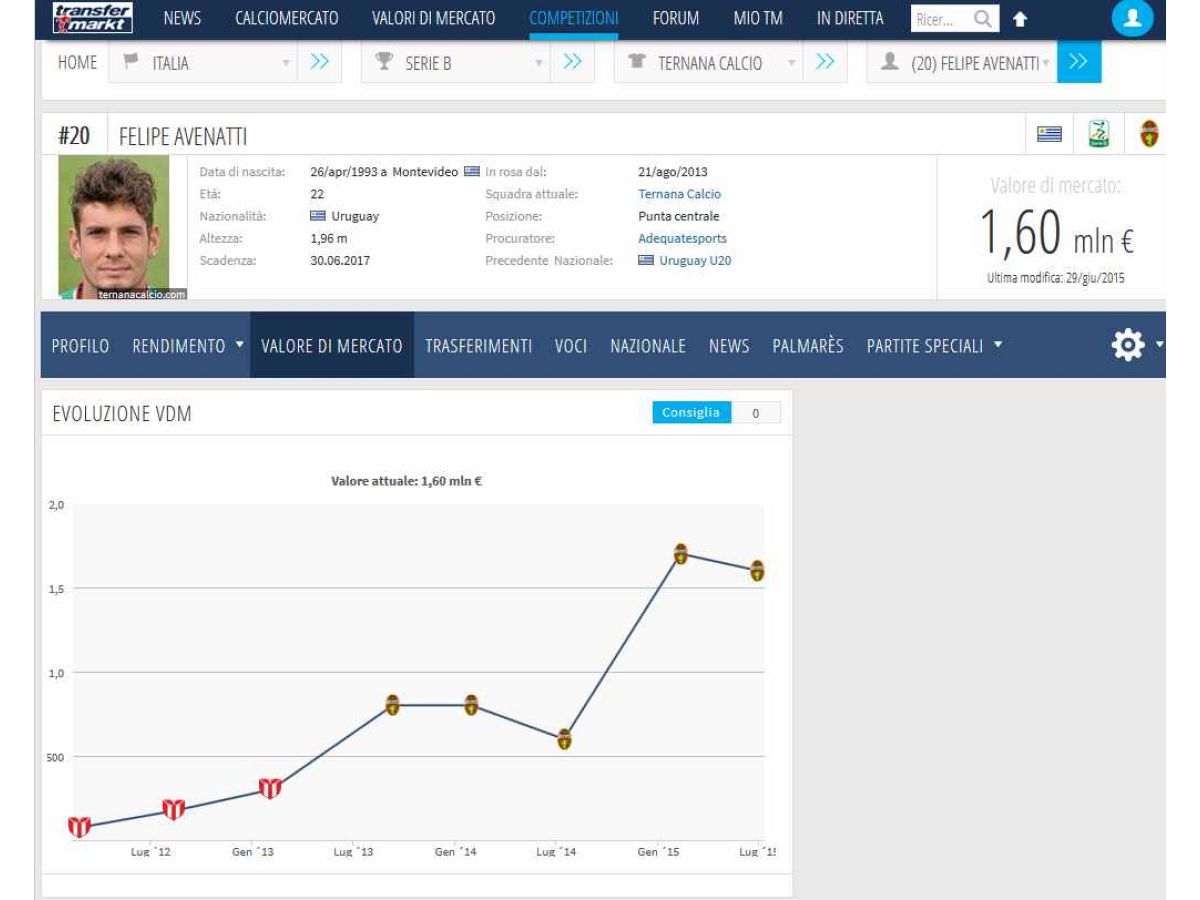Click the search magnifier icon
Viewport: 1200px width, 900px height.
pyautogui.click(x=983, y=19)
